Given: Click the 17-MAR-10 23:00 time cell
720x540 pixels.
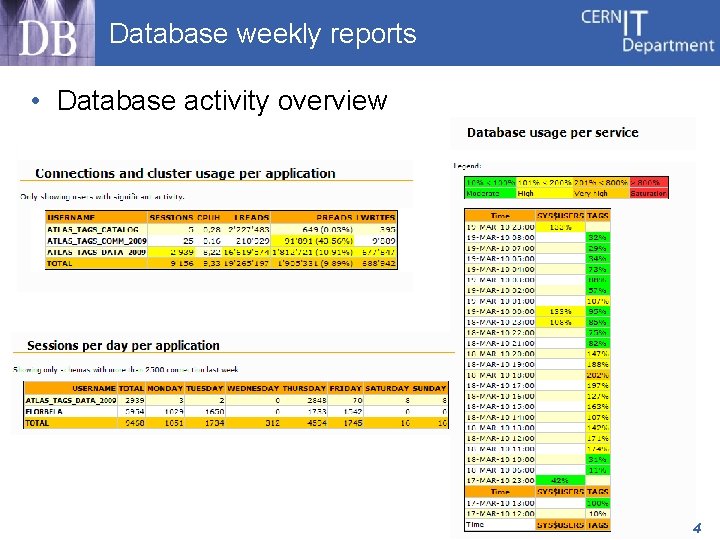Looking at the screenshot, I should click(x=501, y=481).
